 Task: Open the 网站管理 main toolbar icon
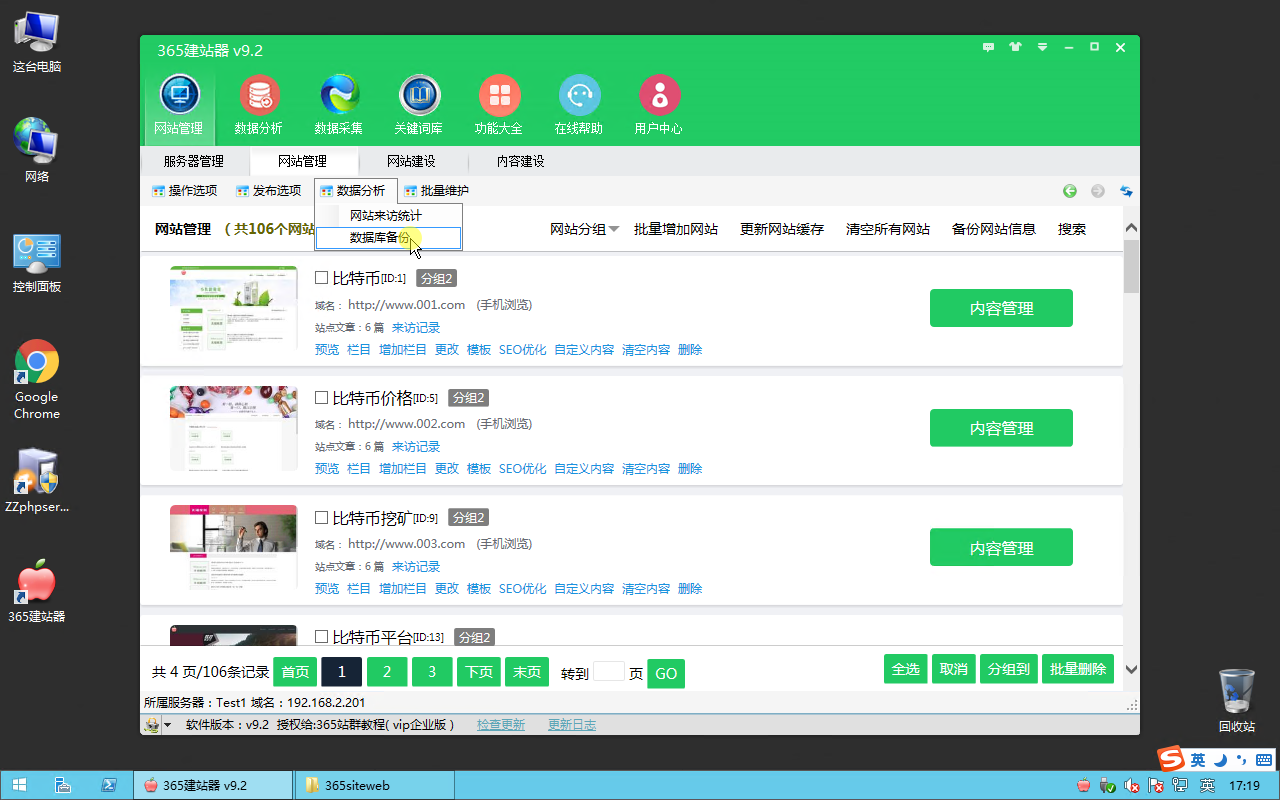[179, 105]
